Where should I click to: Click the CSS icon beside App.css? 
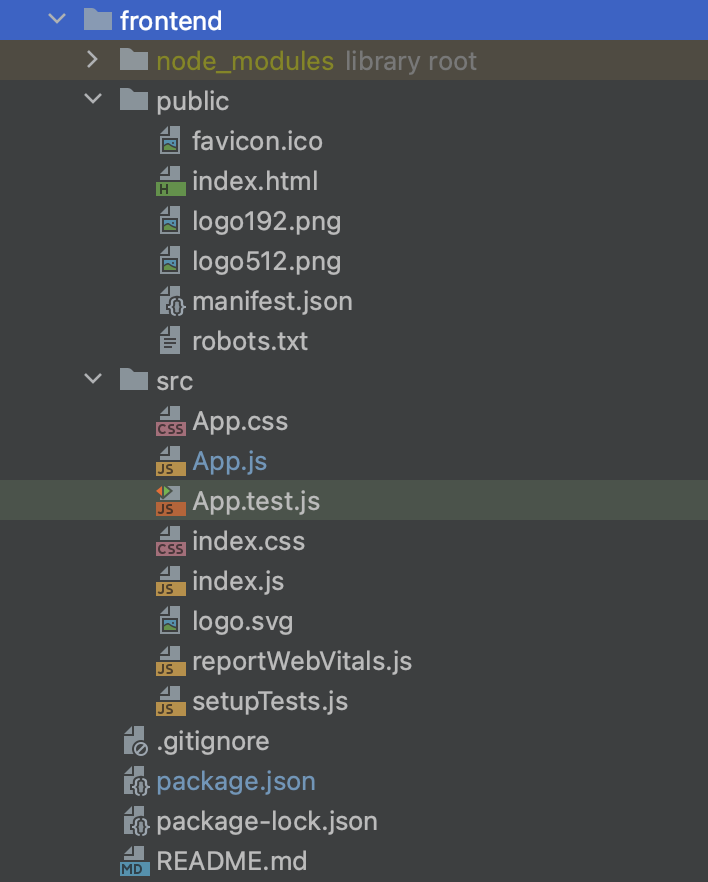(170, 421)
